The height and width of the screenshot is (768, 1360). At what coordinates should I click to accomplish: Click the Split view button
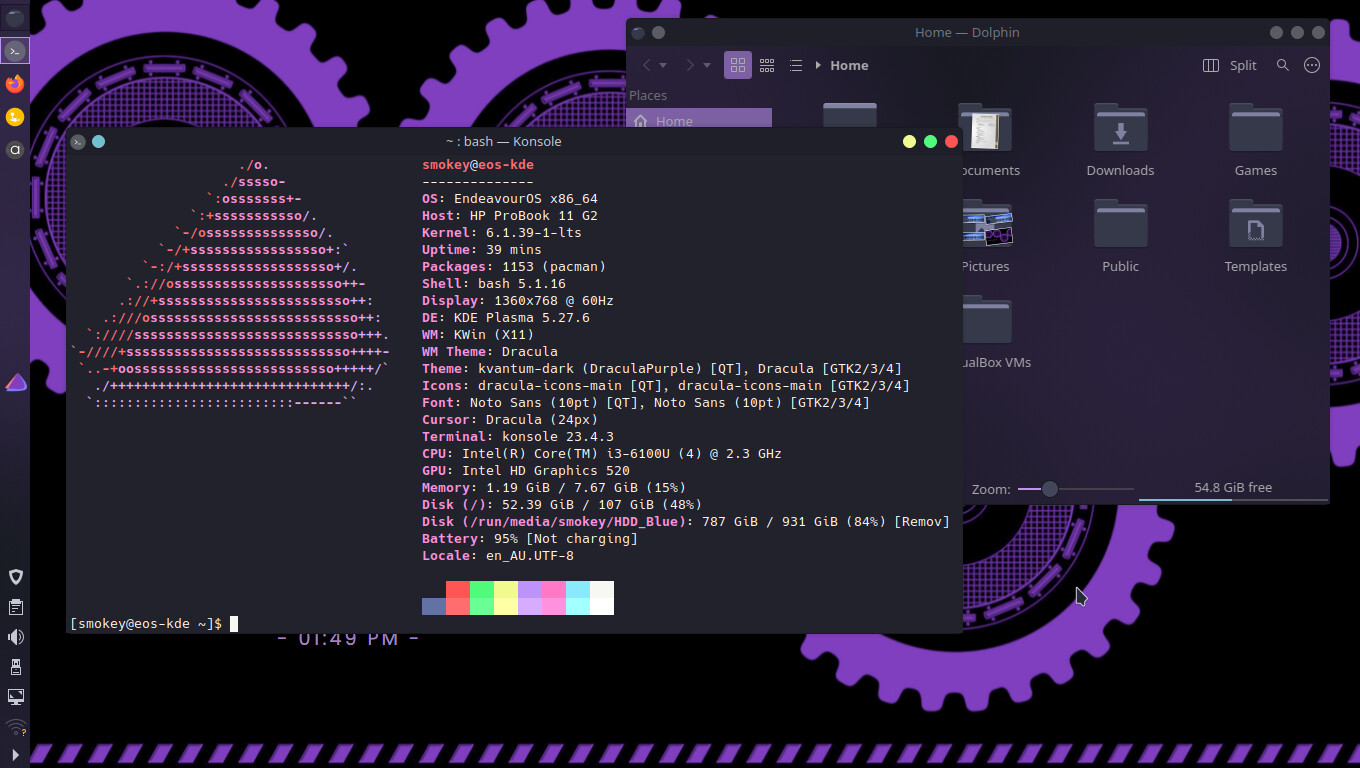tap(1230, 65)
